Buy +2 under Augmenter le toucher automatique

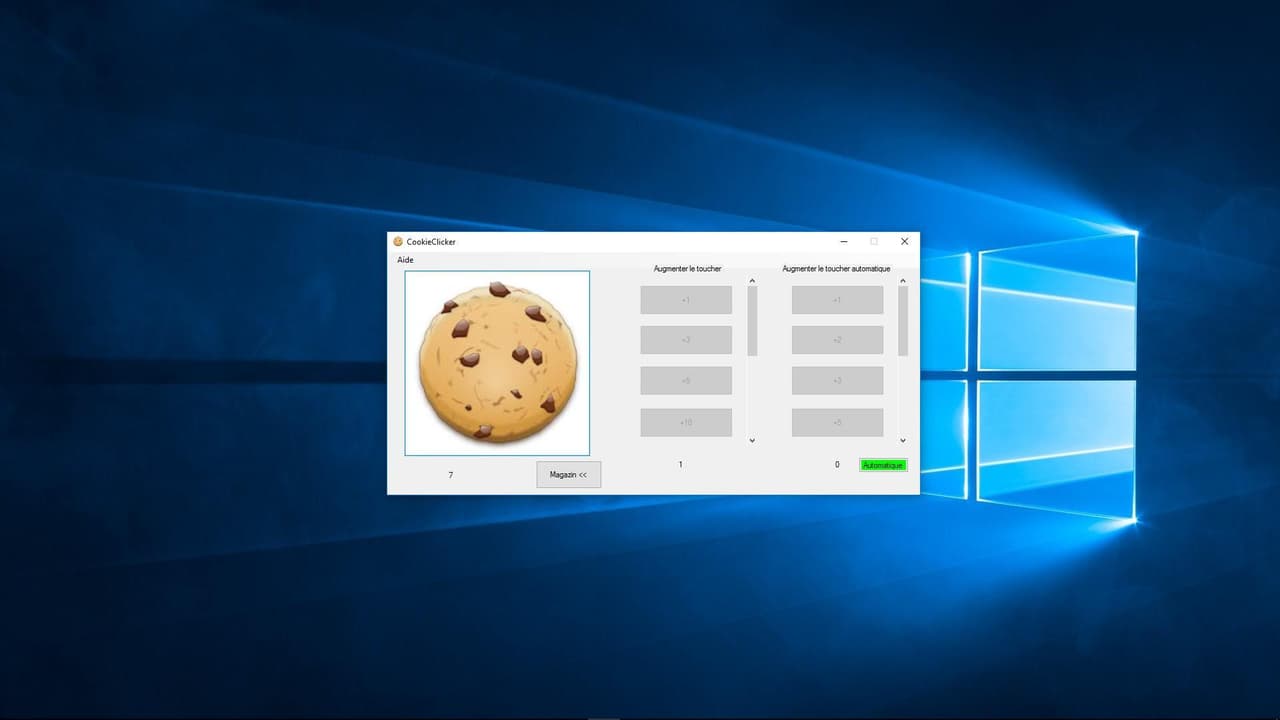click(x=837, y=340)
